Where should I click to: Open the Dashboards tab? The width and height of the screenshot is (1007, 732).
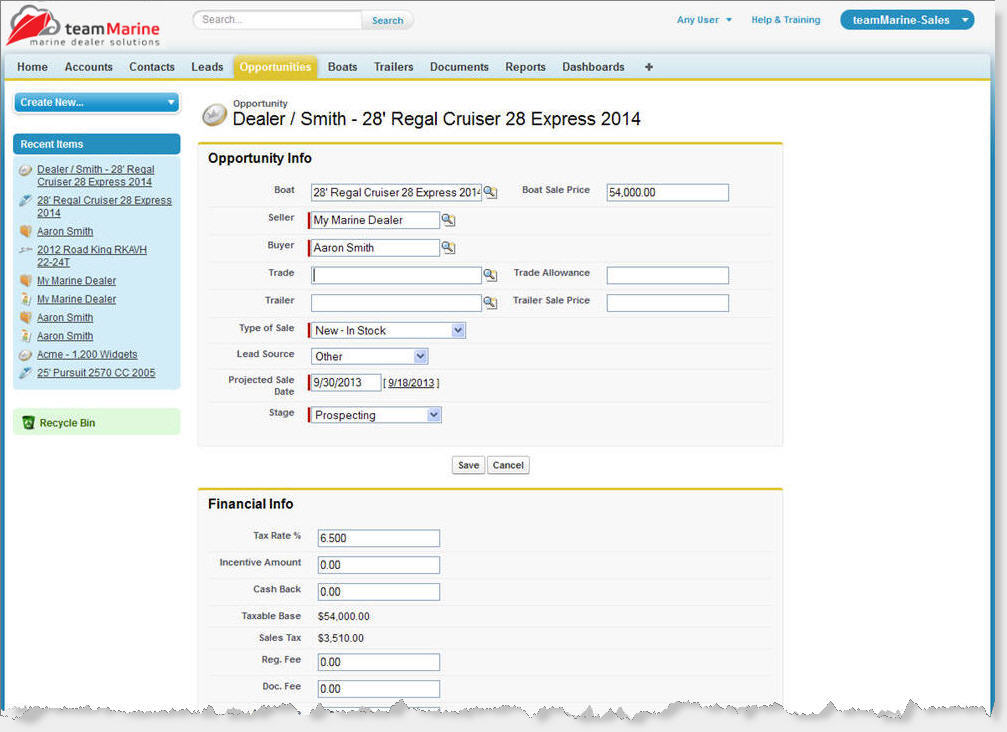click(x=593, y=67)
